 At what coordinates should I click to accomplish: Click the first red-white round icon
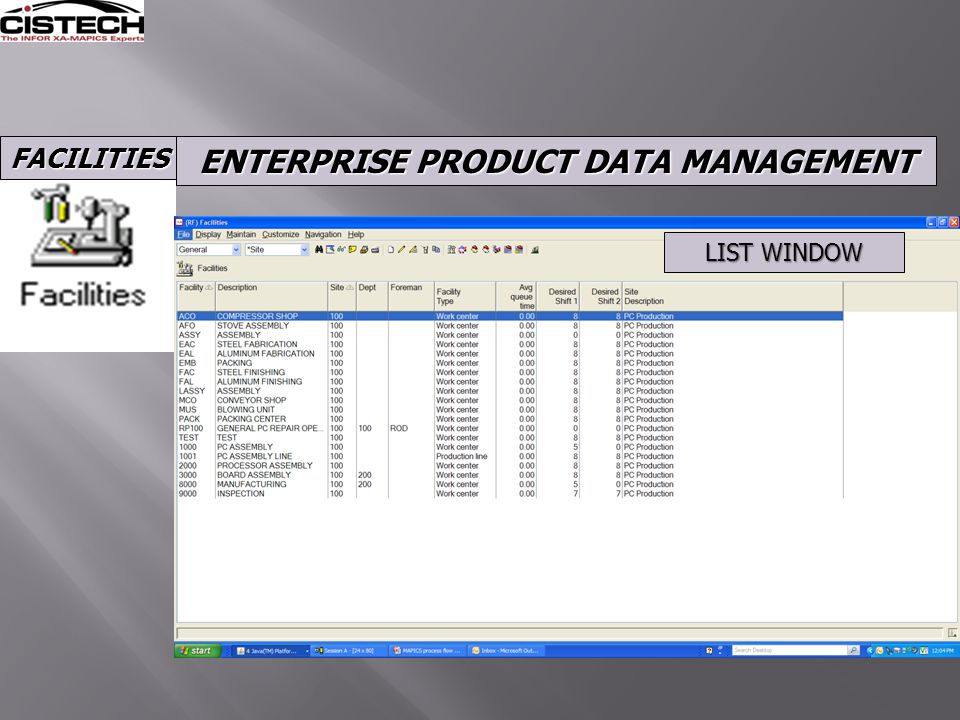click(x=474, y=249)
